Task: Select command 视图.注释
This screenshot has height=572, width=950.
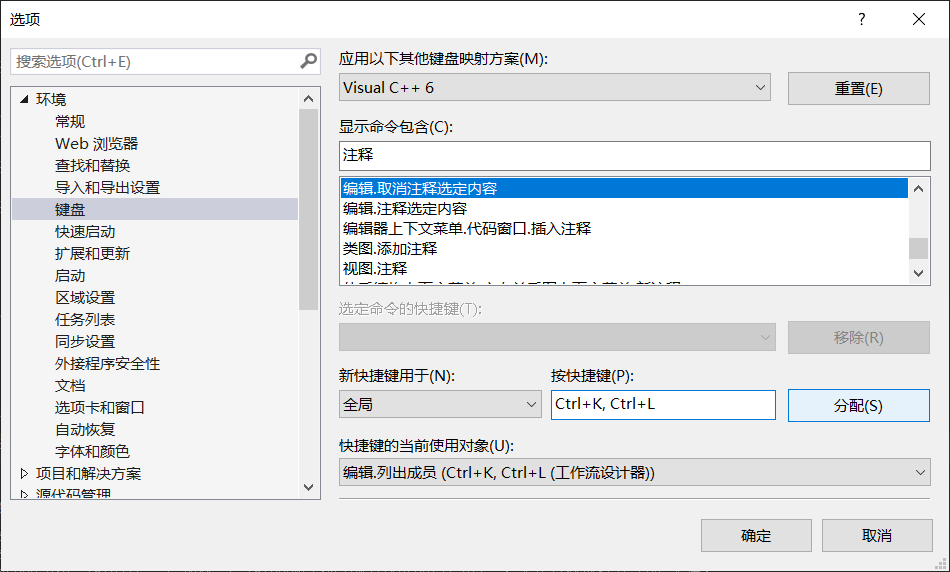Action: coord(624,268)
